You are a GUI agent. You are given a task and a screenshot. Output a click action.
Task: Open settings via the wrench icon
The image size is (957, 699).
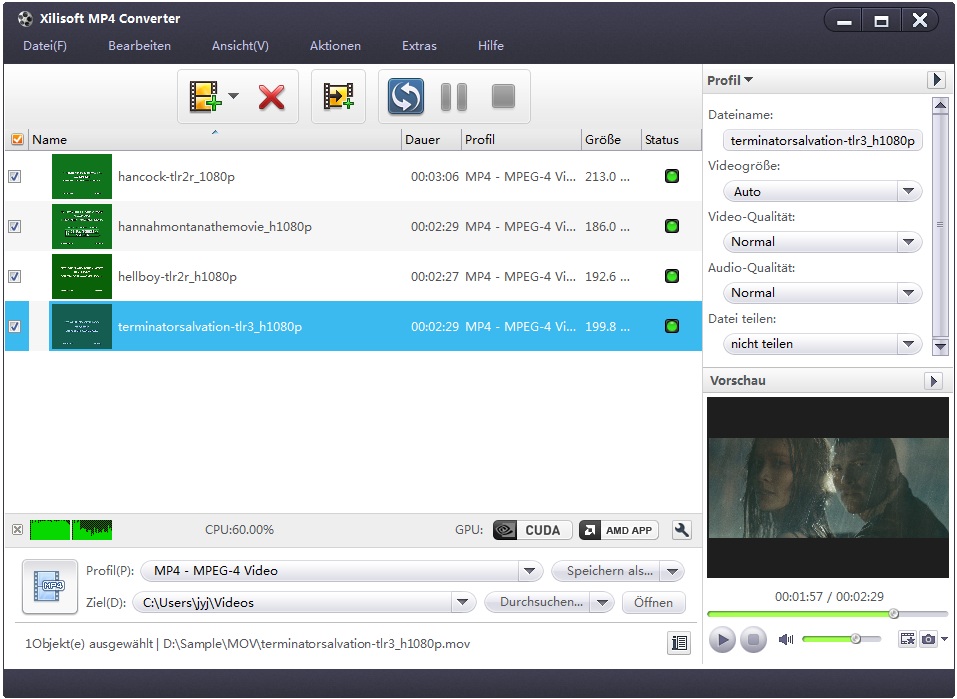click(681, 530)
